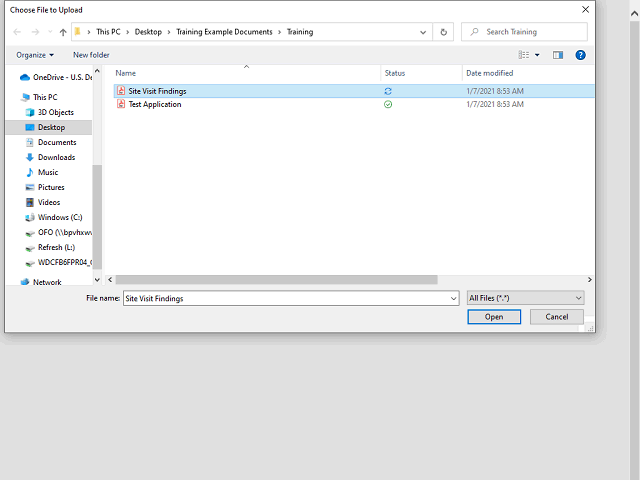Click the Music note icon
The height and width of the screenshot is (480, 640).
[x=29, y=172]
